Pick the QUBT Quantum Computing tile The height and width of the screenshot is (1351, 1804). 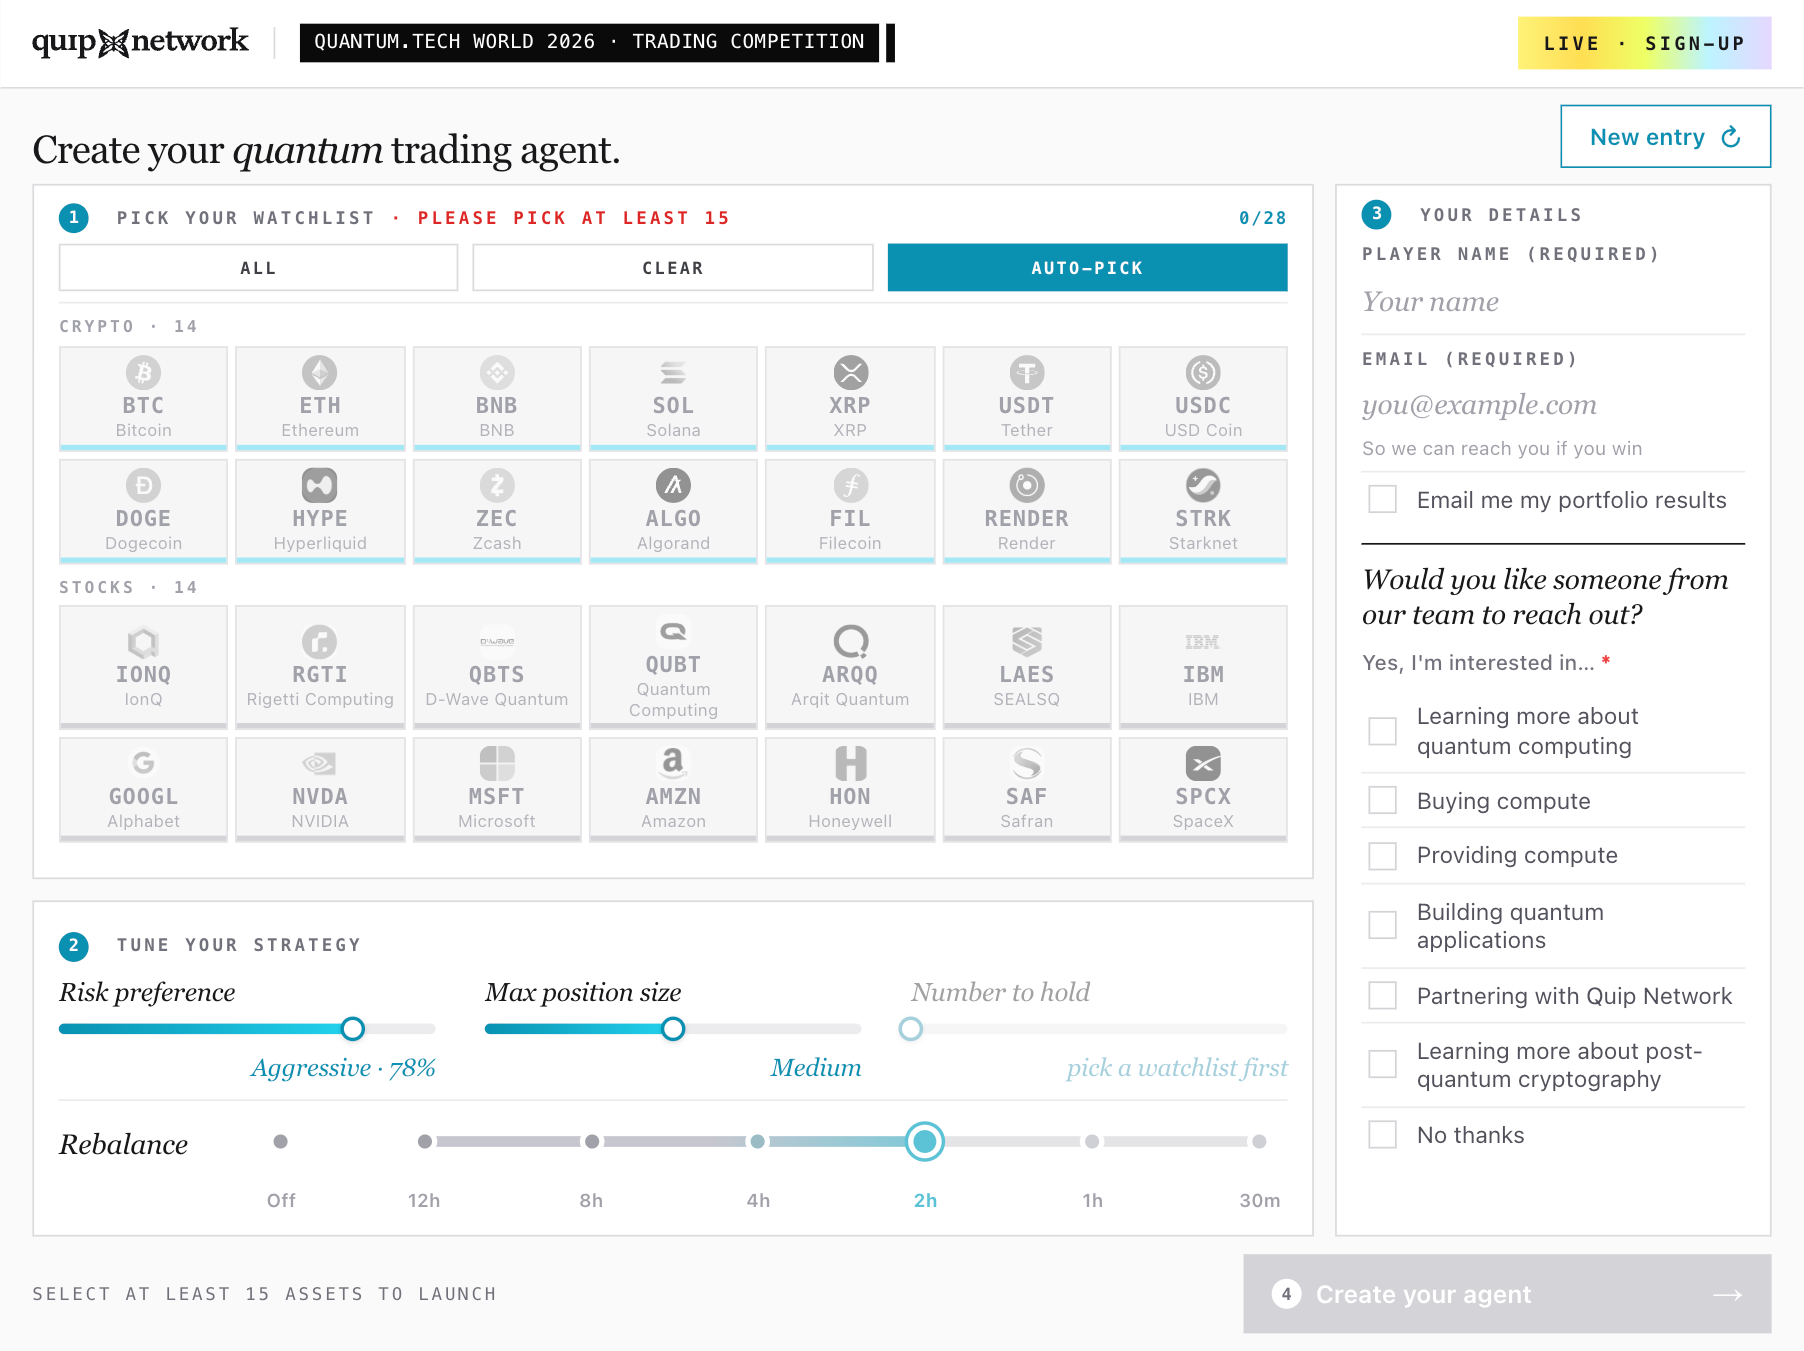pos(673,667)
